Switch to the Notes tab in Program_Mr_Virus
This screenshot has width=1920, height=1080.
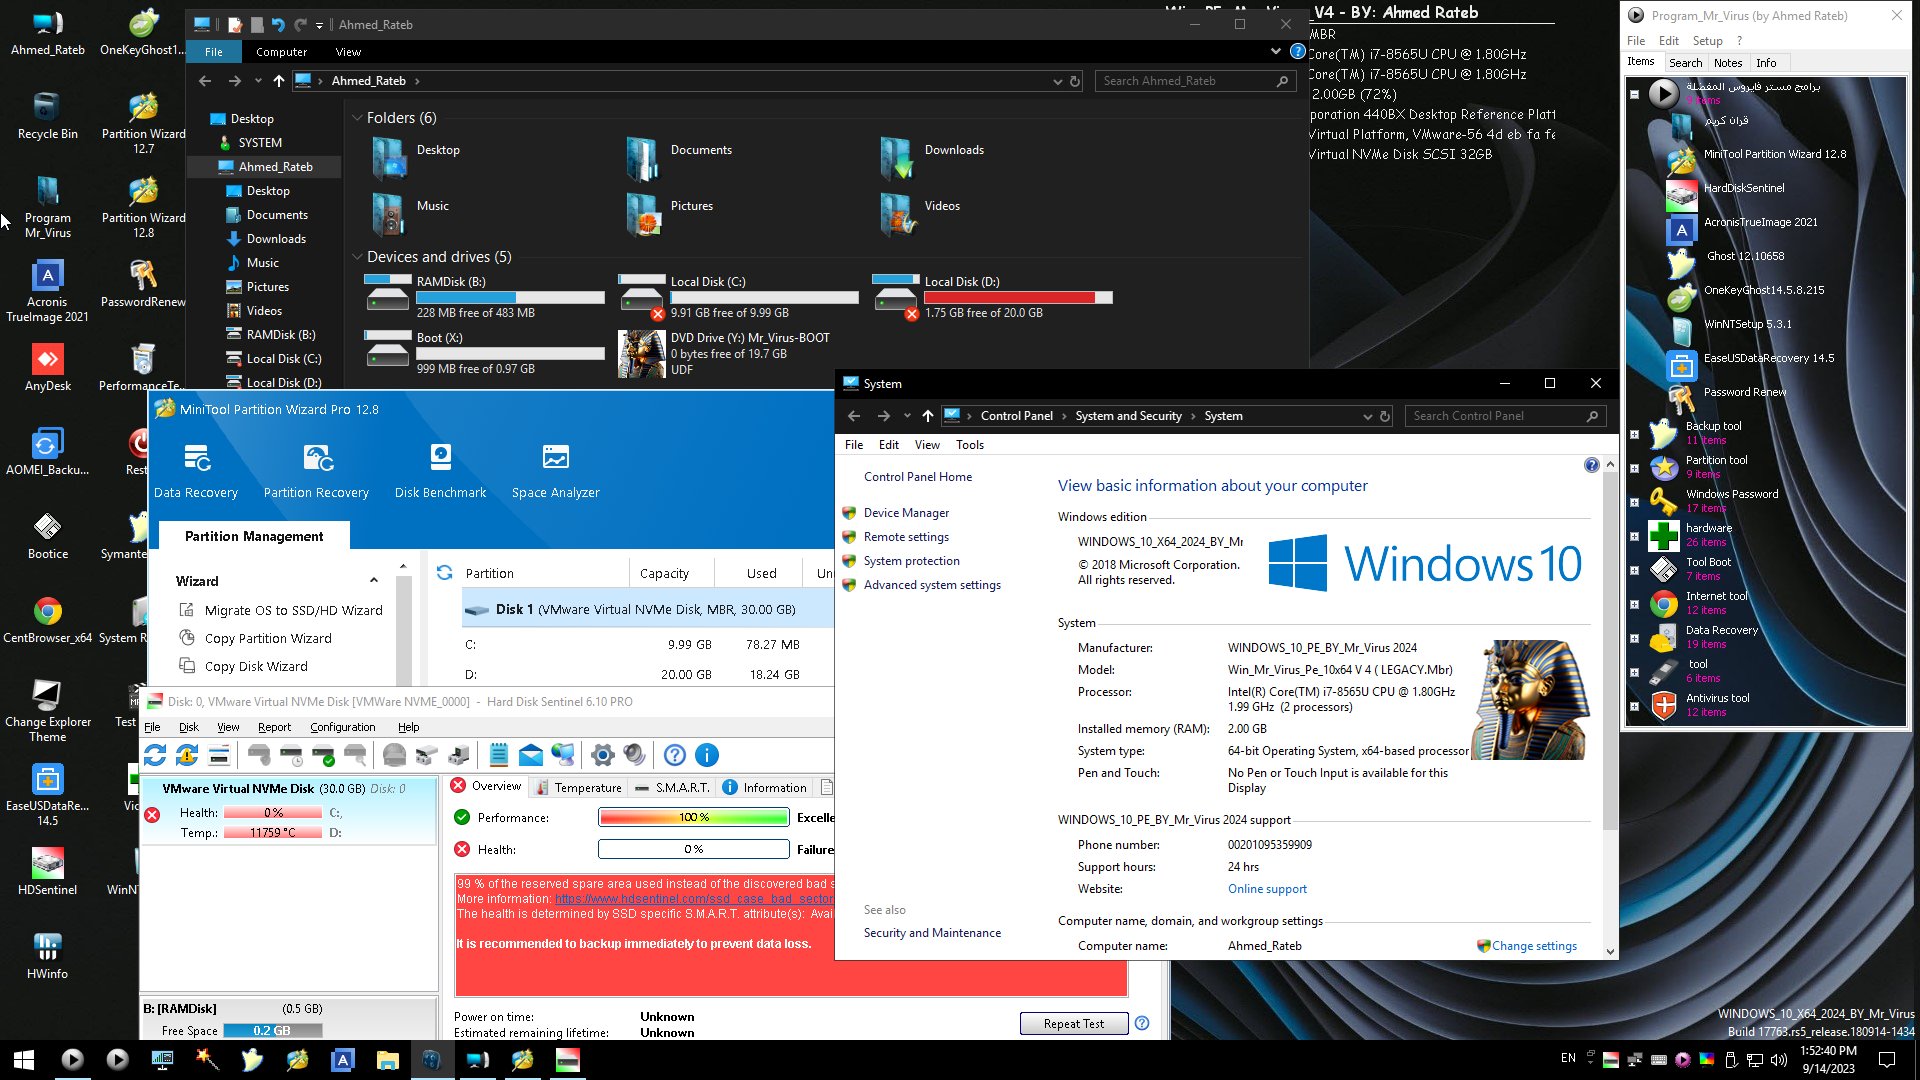(x=1728, y=63)
